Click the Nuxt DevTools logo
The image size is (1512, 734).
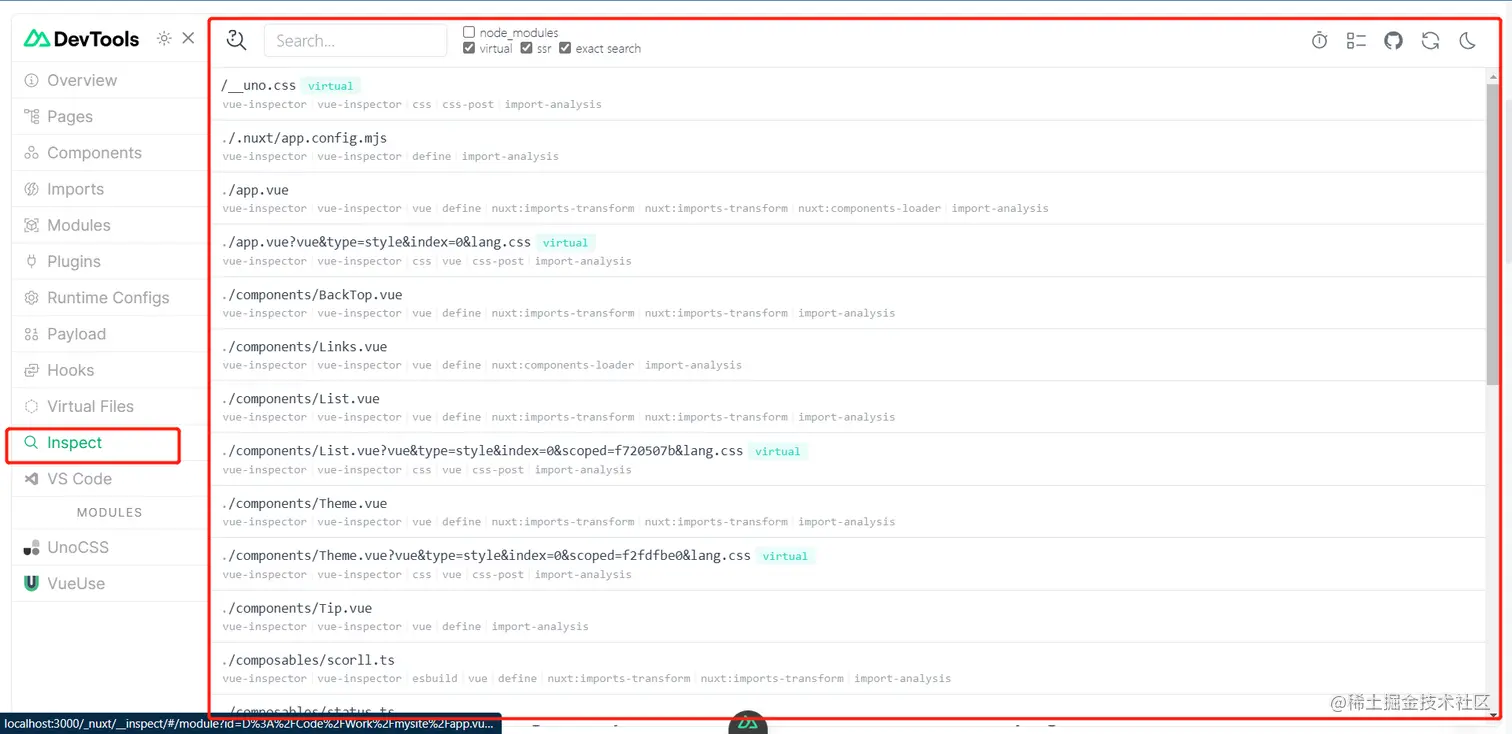click(82, 39)
